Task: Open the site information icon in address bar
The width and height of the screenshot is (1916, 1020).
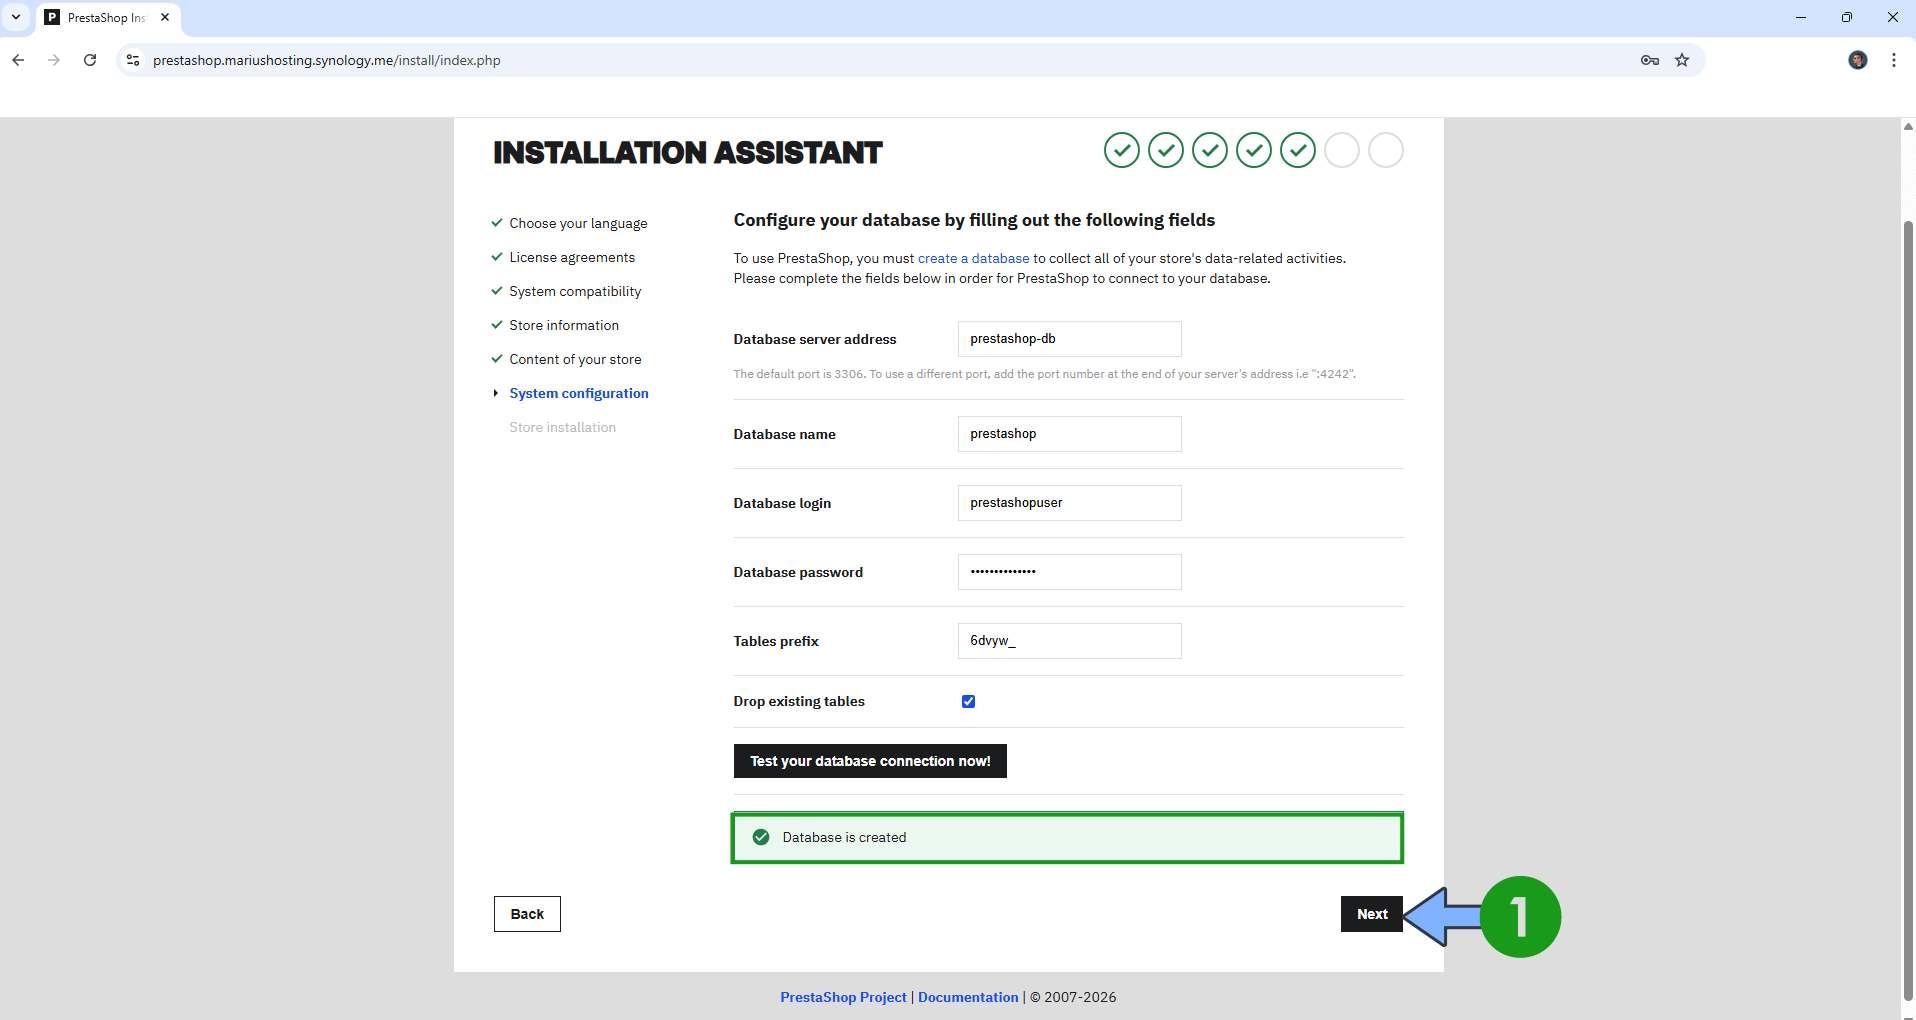Action: pyautogui.click(x=132, y=60)
